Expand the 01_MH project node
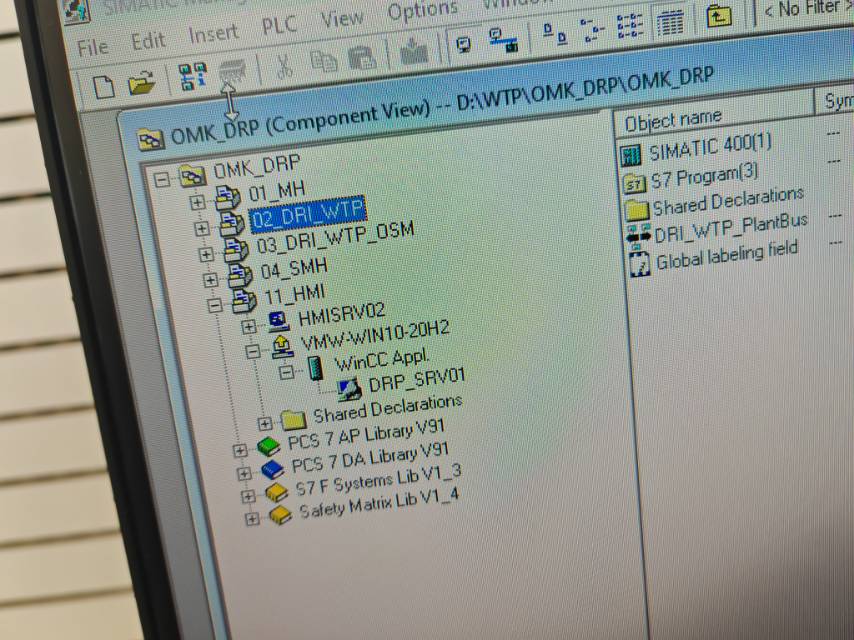This screenshot has width=854, height=640. (197, 203)
